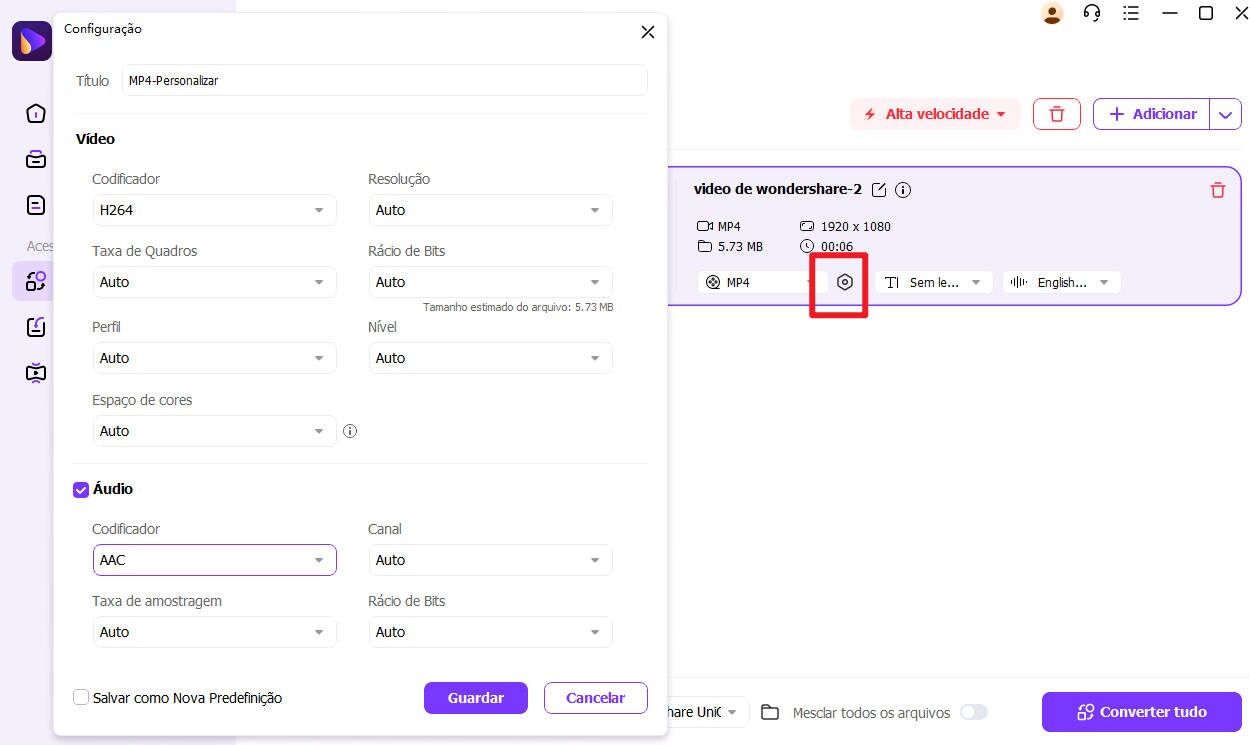Viewport: 1250px width, 745px height.
Task: Open the Canal dropdown
Action: (x=490, y=560)
